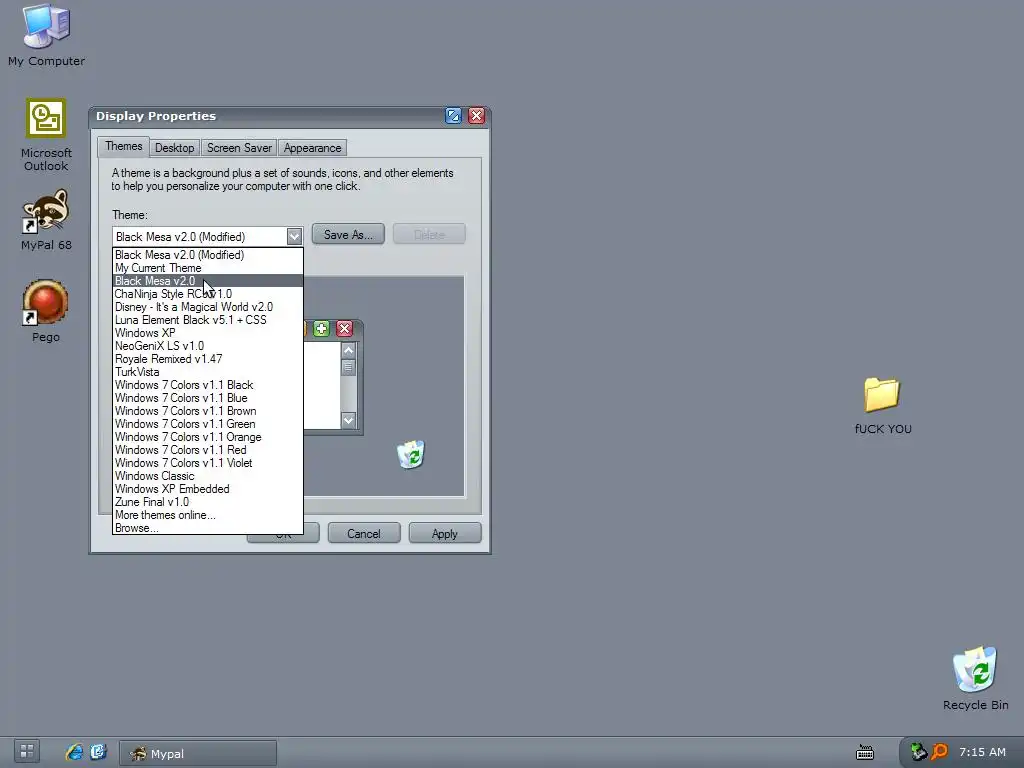Collapse the Theme dropdown arrow
The width and height of the screenshot is (1024, 768).
click(294, 236)
